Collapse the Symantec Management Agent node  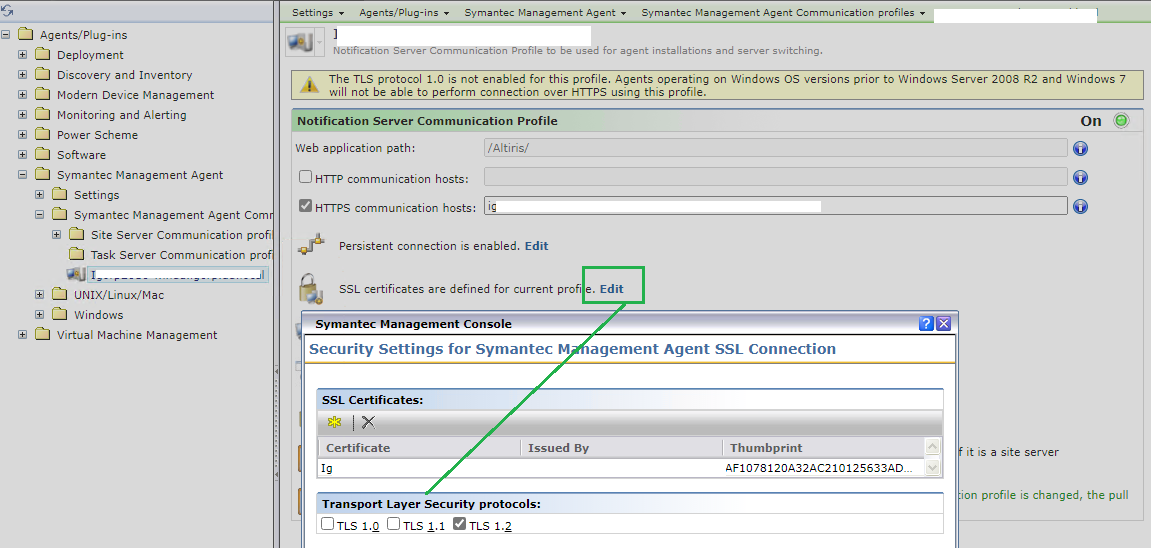point(23,175)
